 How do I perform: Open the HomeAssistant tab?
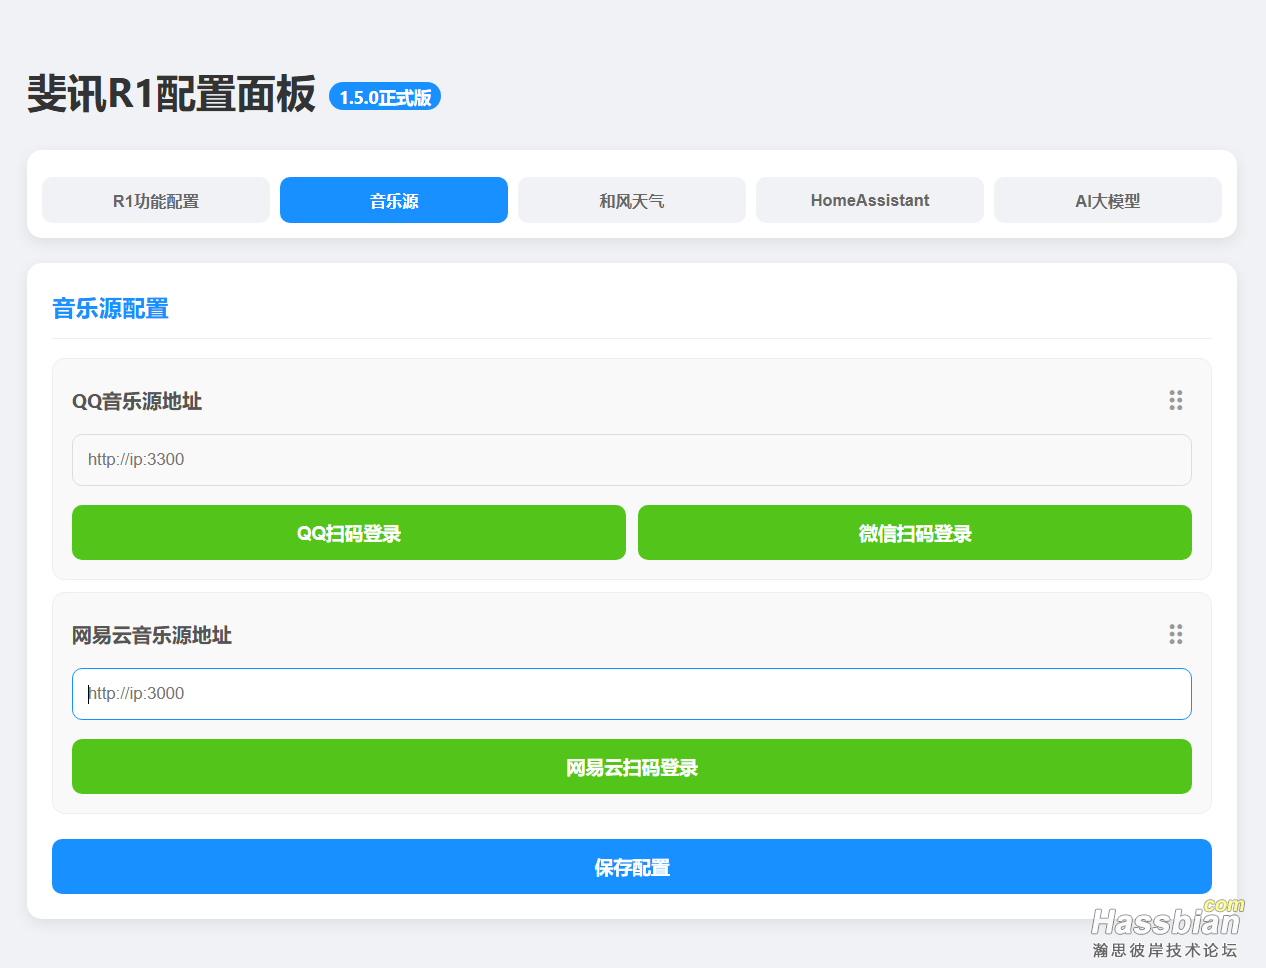tap(870, 200)
